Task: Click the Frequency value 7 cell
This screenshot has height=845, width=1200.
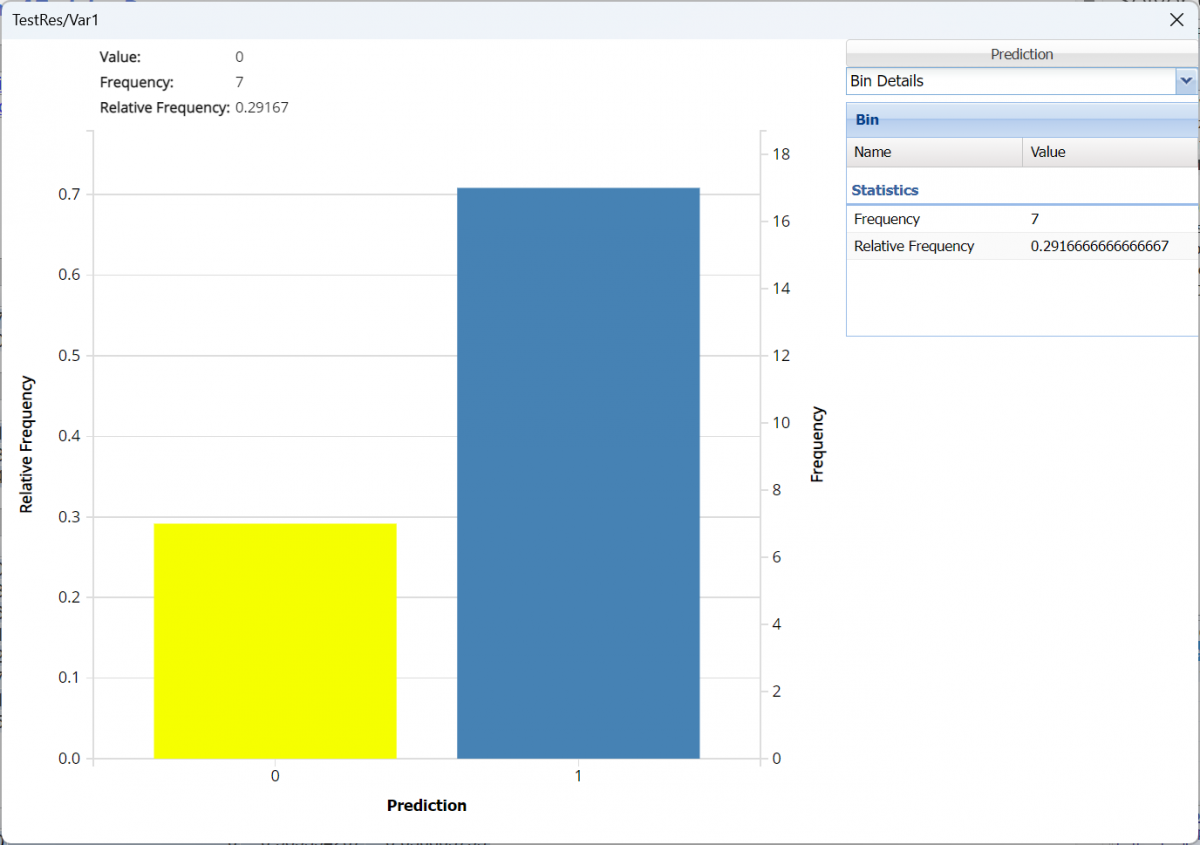Action: pyautogui.click(x=1035, y=219)
